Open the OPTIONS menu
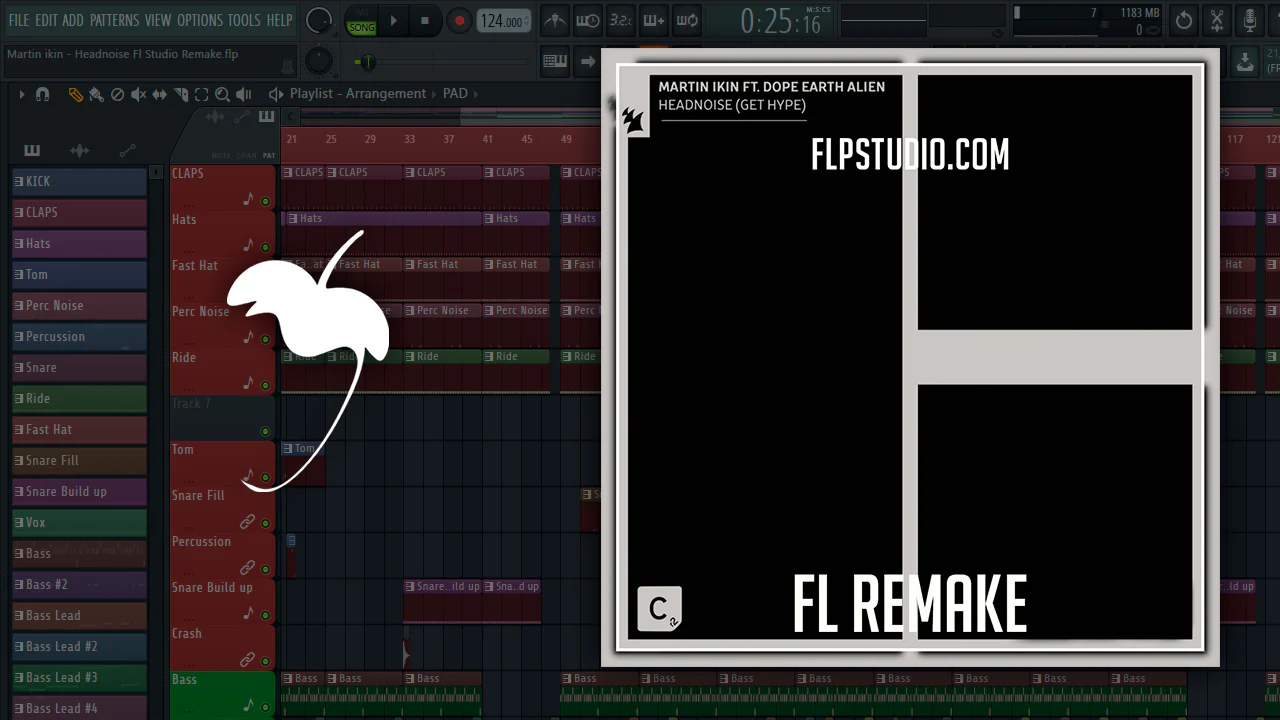The image size is (1280, 720). click(200, 20)
